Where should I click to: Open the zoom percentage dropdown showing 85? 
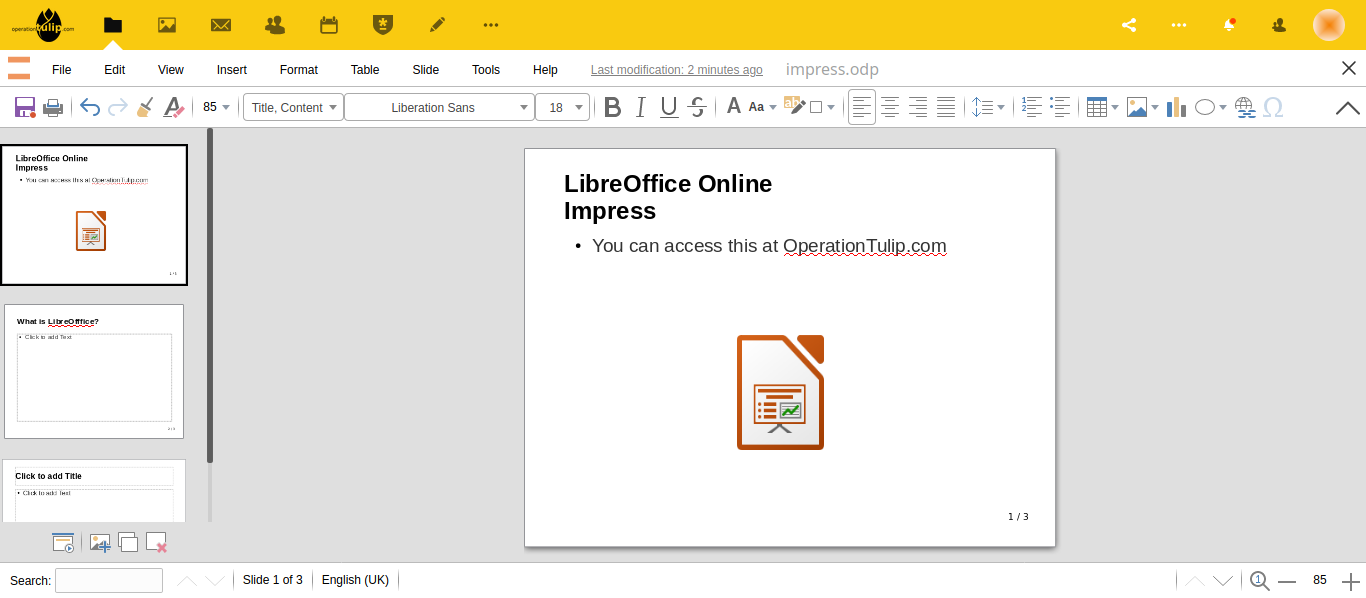tap(216, 107)
